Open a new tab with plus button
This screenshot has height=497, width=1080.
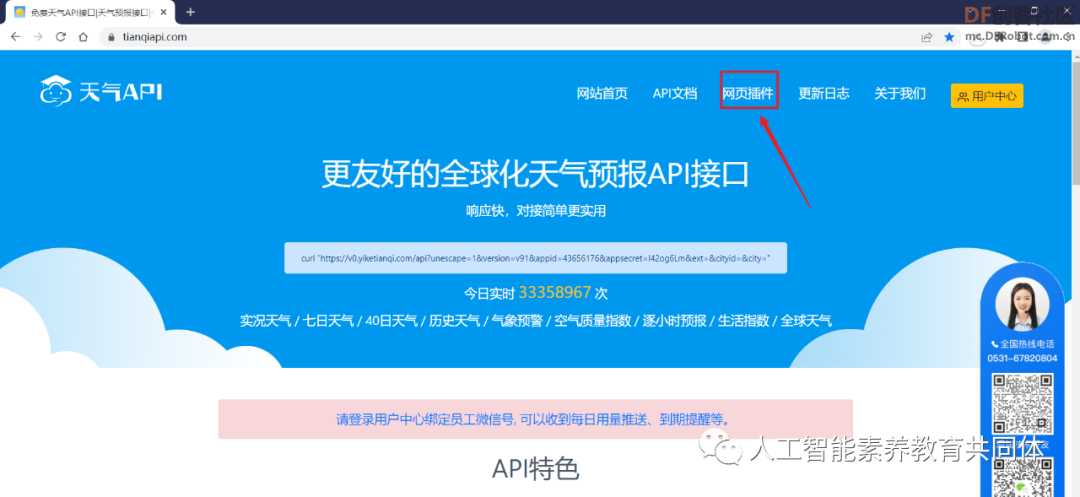191,12
